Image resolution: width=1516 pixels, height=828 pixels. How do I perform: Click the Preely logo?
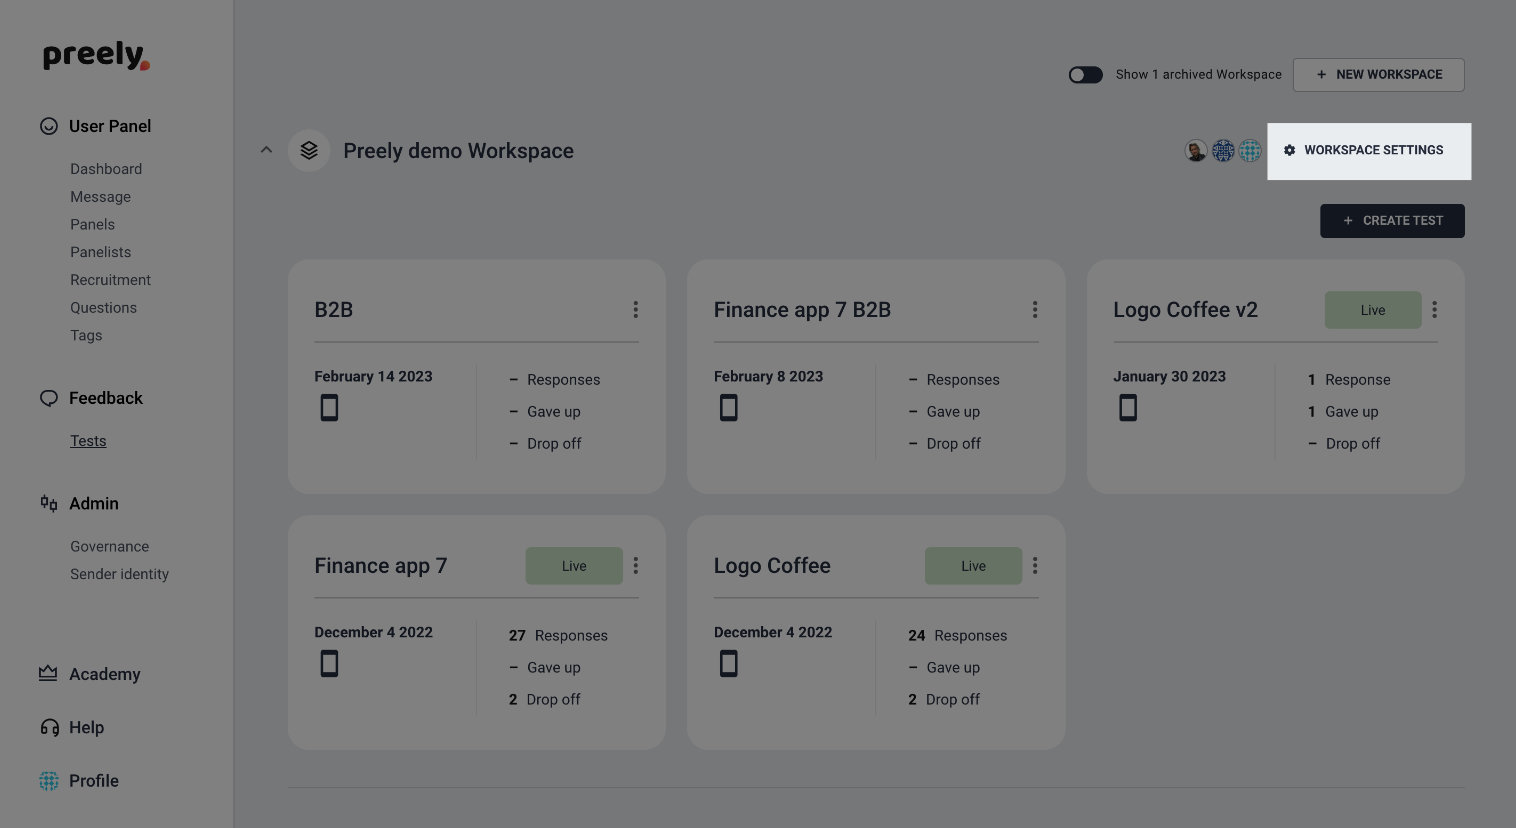click(x=96, y=56)
